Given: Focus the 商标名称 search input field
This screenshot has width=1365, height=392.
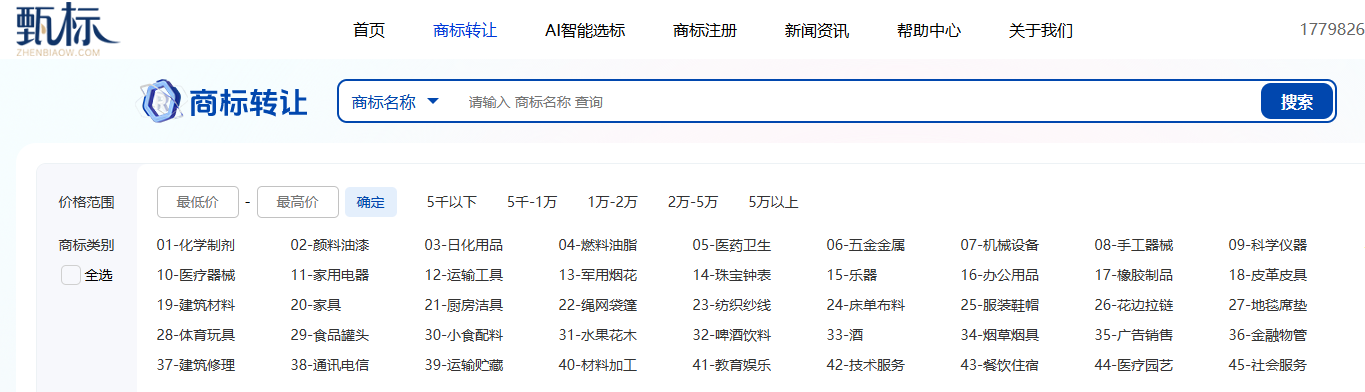Looking at the screenshot, I should (855, 102).
